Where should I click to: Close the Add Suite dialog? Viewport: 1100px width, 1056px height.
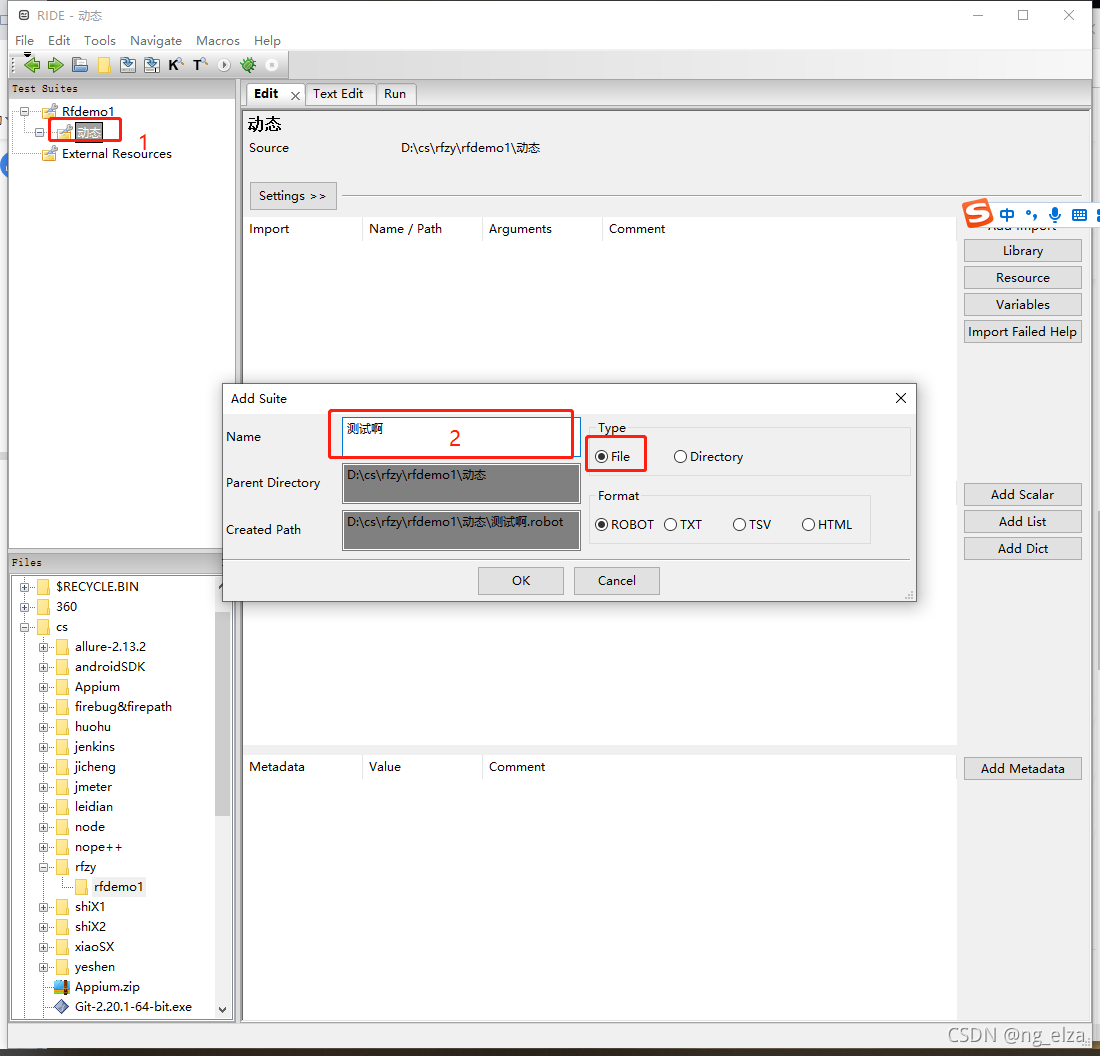tap(901, 398)
